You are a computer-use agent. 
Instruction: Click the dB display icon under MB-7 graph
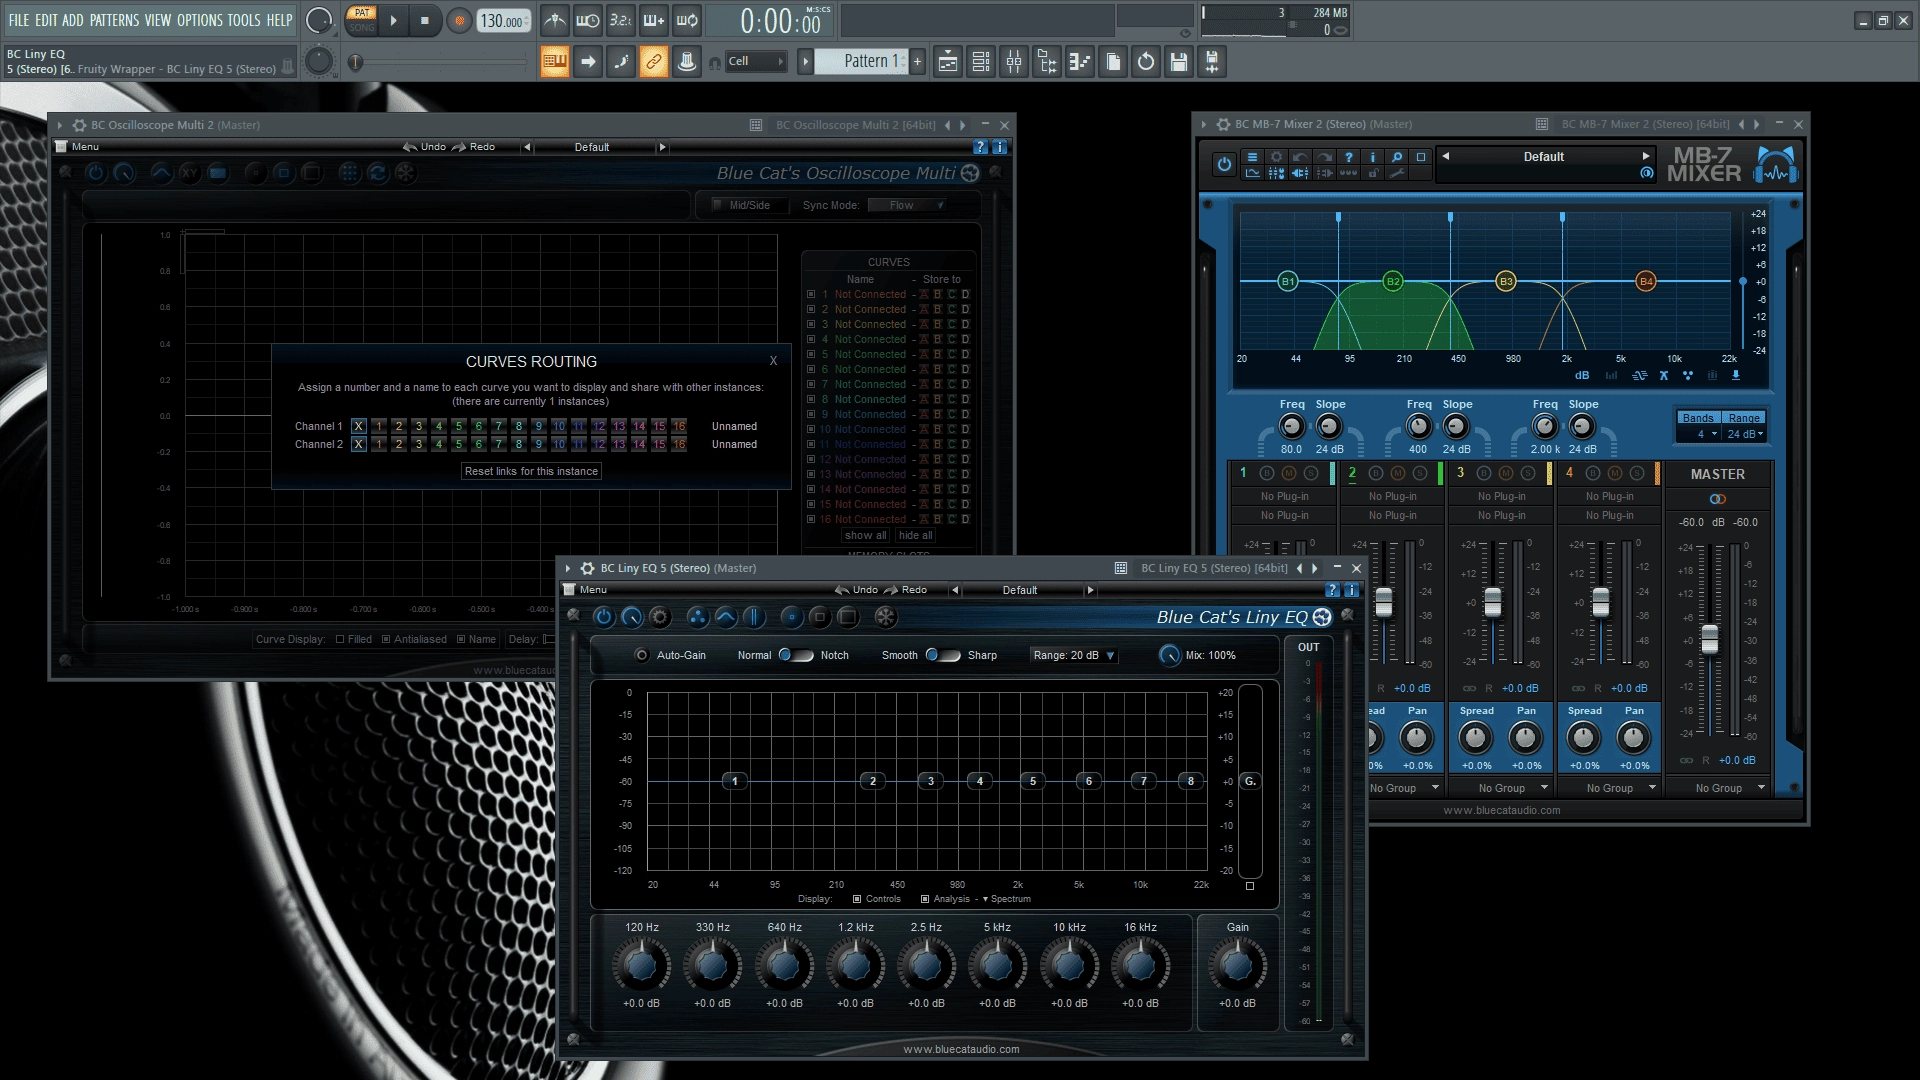1582,376
